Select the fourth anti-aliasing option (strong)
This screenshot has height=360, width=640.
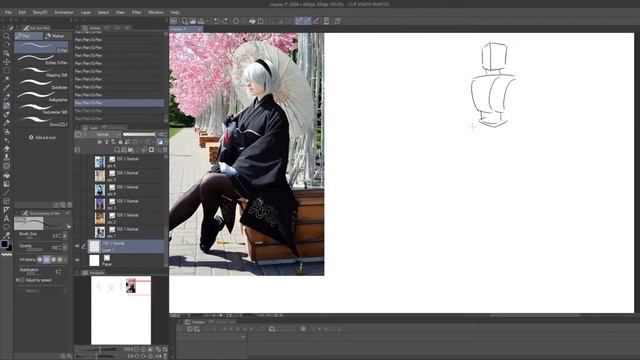pos(60,260)
